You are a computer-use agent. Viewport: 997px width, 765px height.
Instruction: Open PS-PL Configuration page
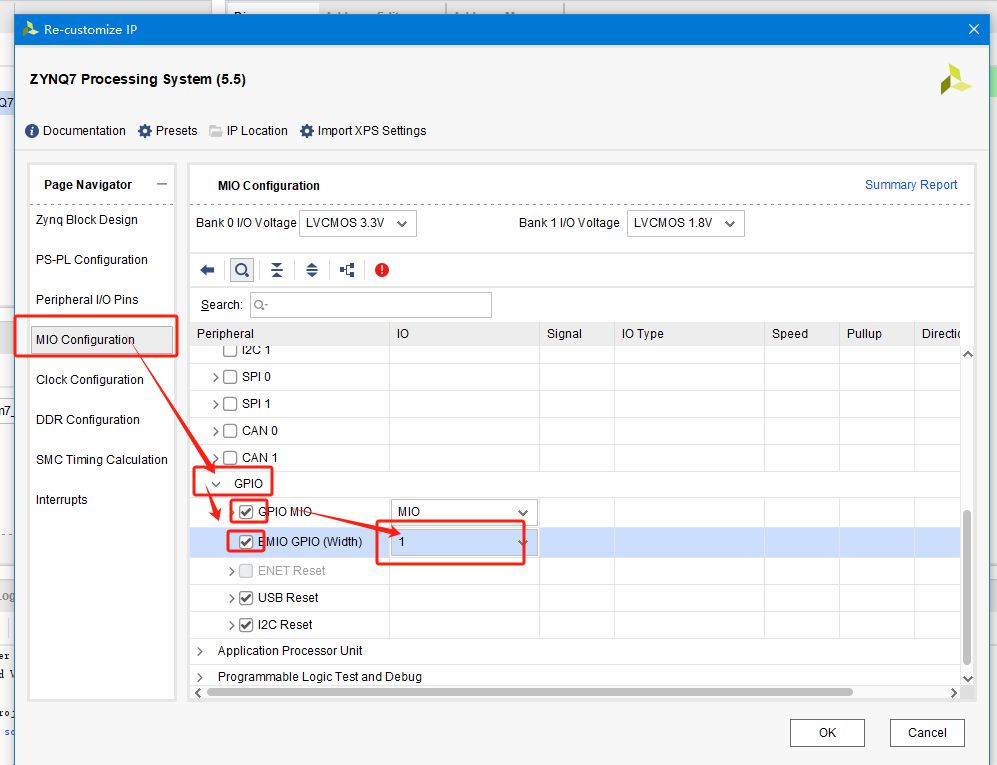click(92, 259)
